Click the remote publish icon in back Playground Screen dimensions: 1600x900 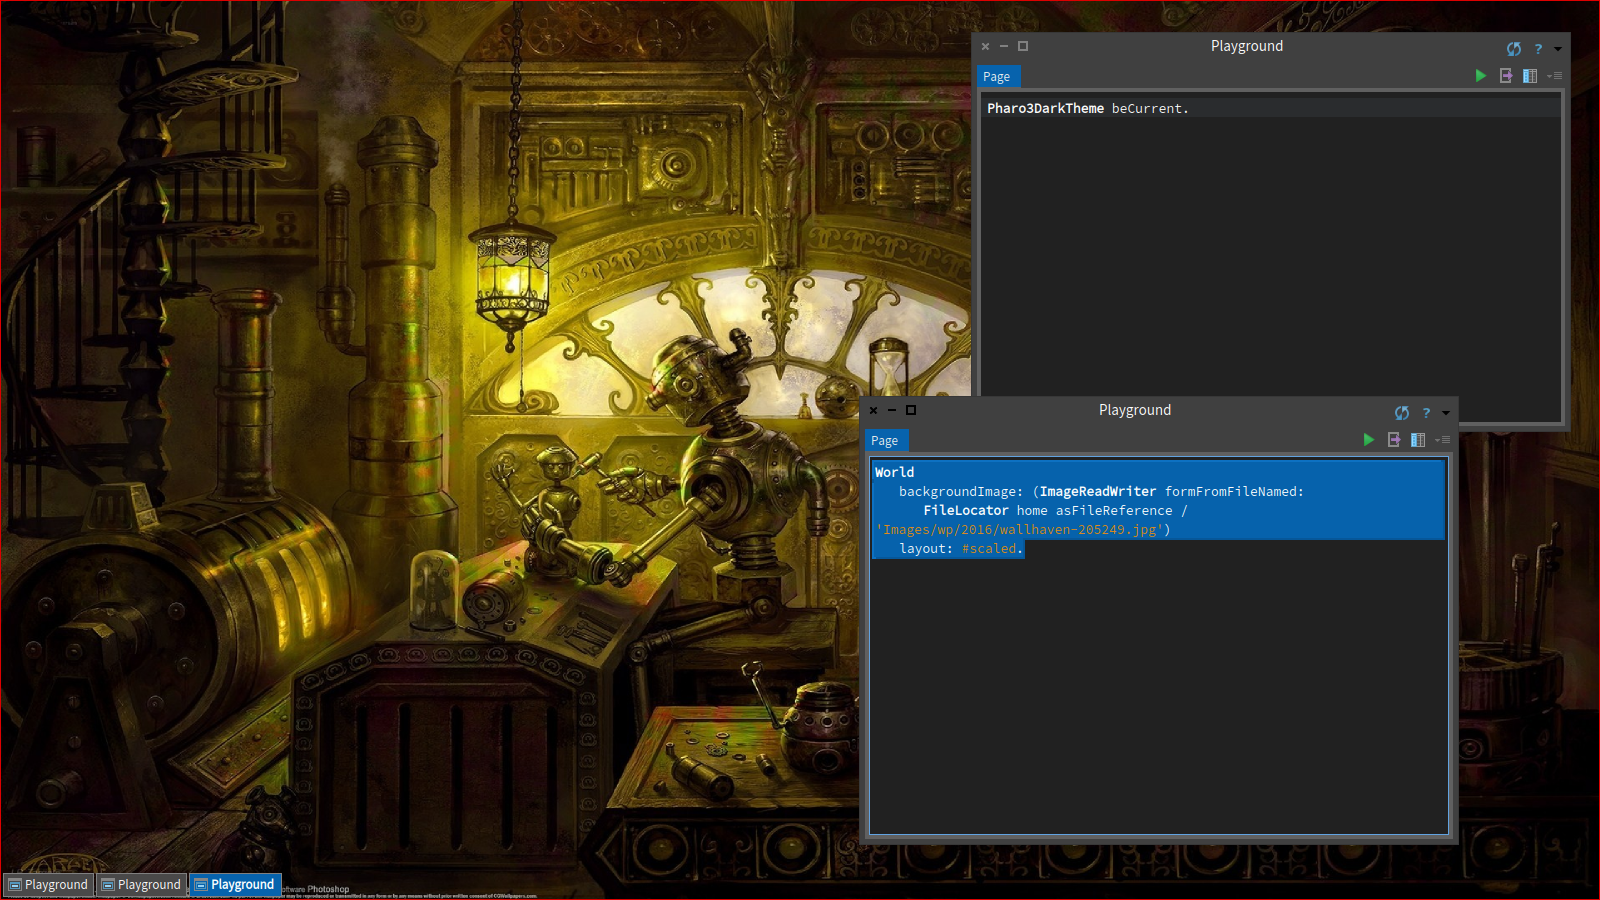[x=1506, y=76]
